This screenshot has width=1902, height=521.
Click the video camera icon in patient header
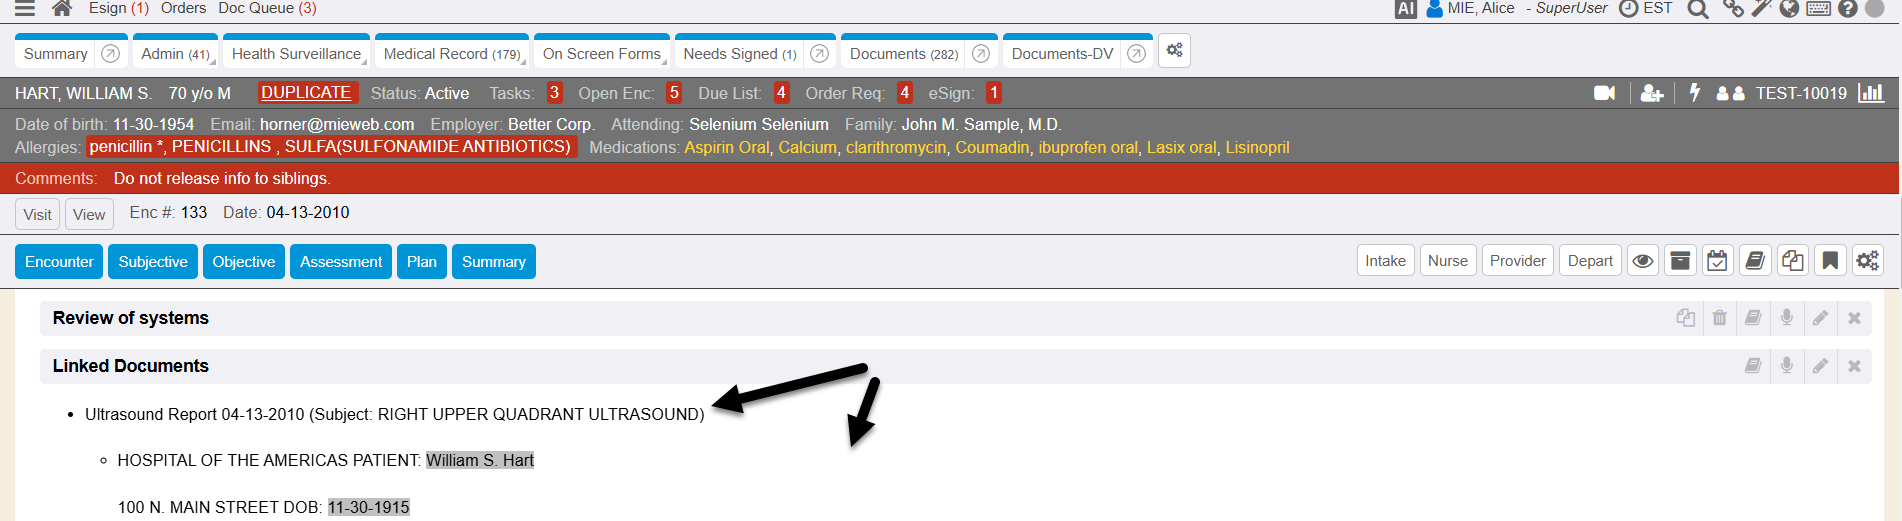click(x=1604, y=93)
